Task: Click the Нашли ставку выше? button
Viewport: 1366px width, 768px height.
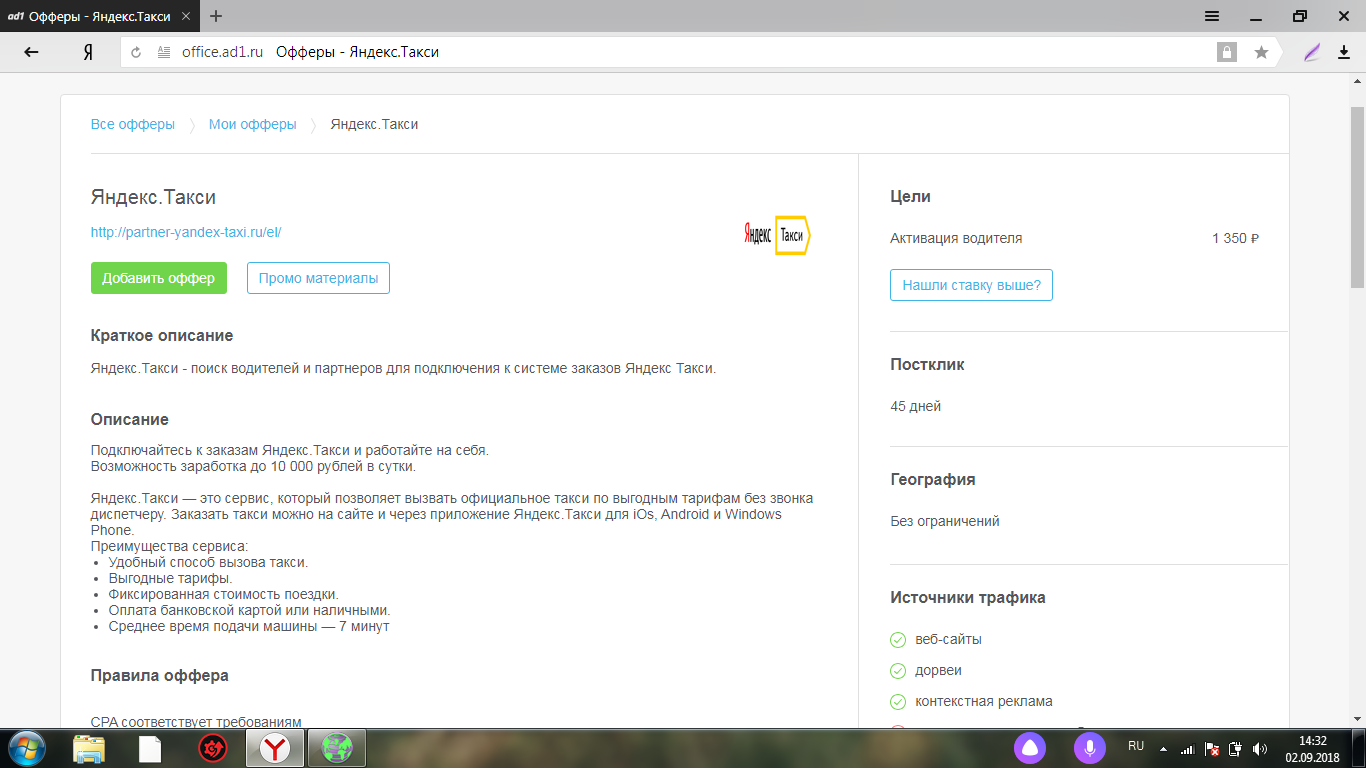Action: pos(971,285)
